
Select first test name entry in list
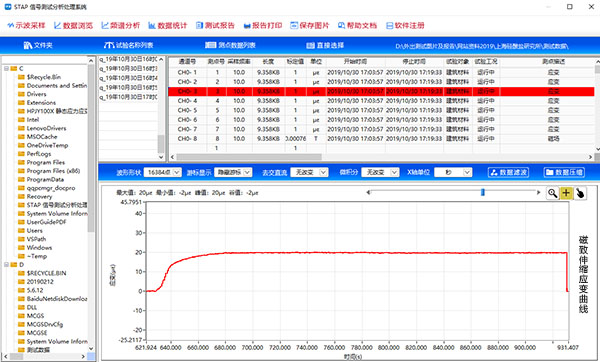click(128, 59)
